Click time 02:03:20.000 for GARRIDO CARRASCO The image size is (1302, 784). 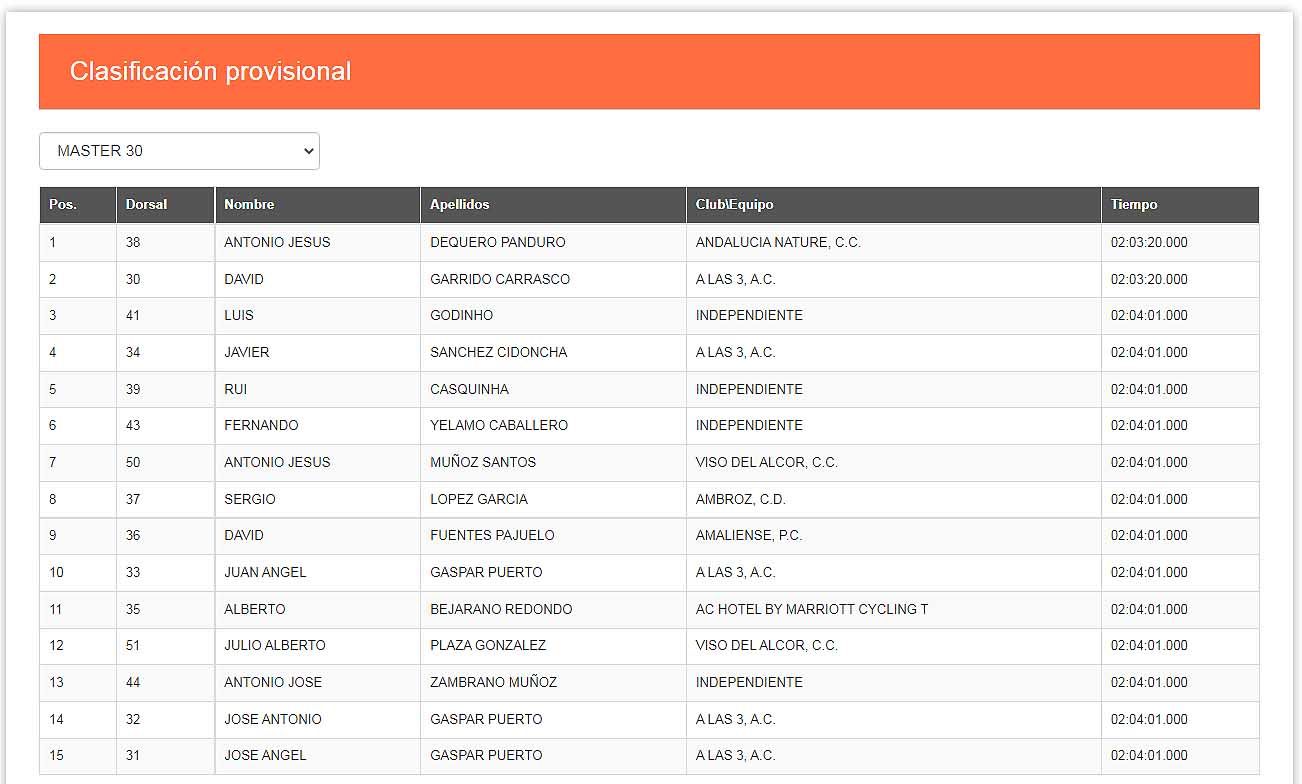[1149, 279]
